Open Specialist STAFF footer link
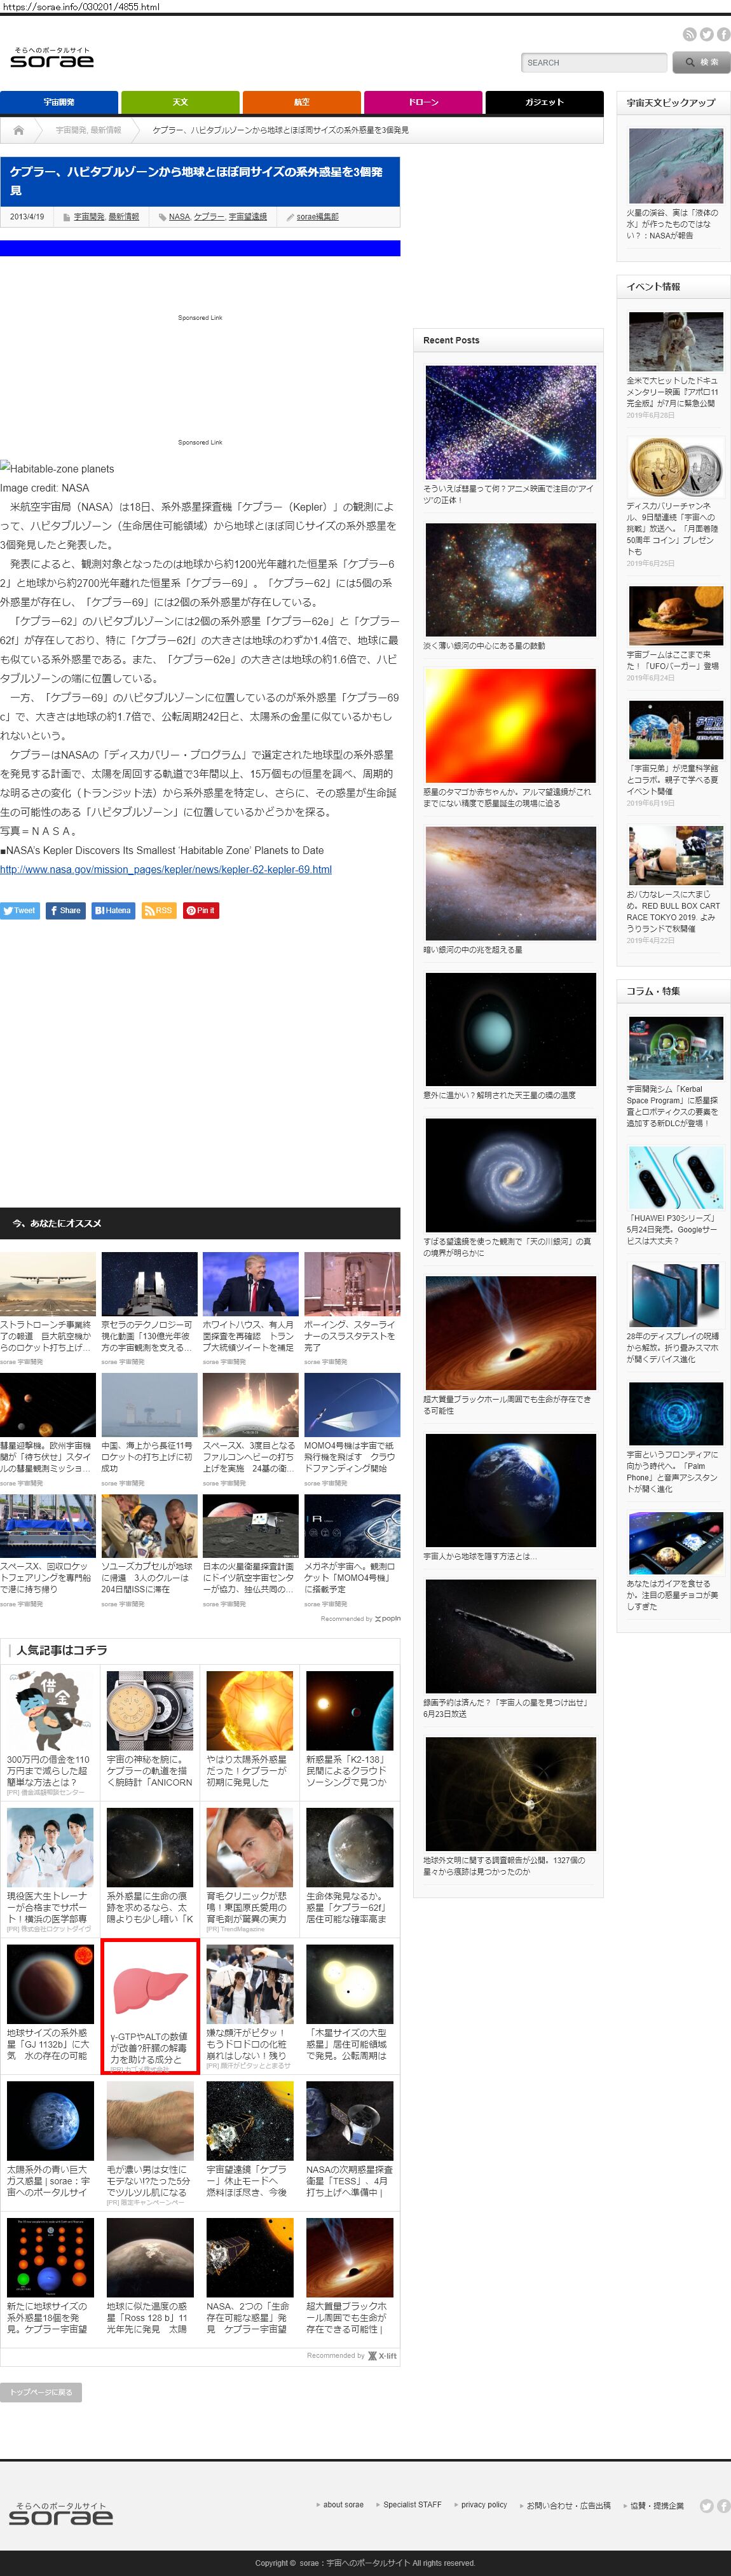The image size is (731, 2576). point(412,2505)
